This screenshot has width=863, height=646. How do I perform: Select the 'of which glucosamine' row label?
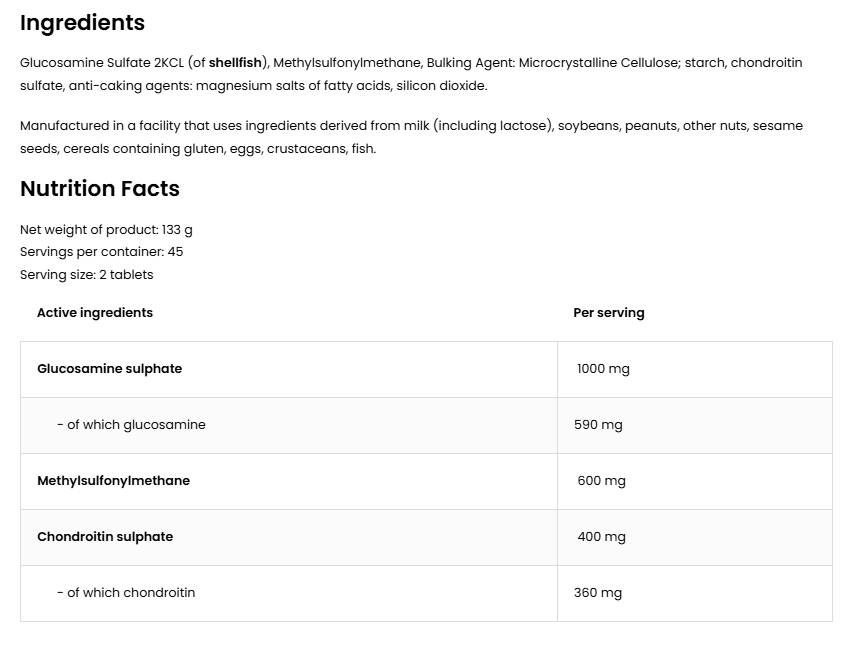tap(131, 425)
